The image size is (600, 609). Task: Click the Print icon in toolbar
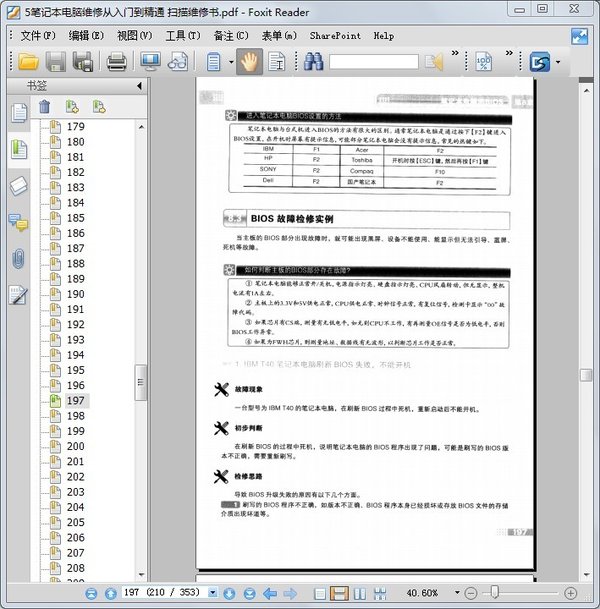click(116, 63)
